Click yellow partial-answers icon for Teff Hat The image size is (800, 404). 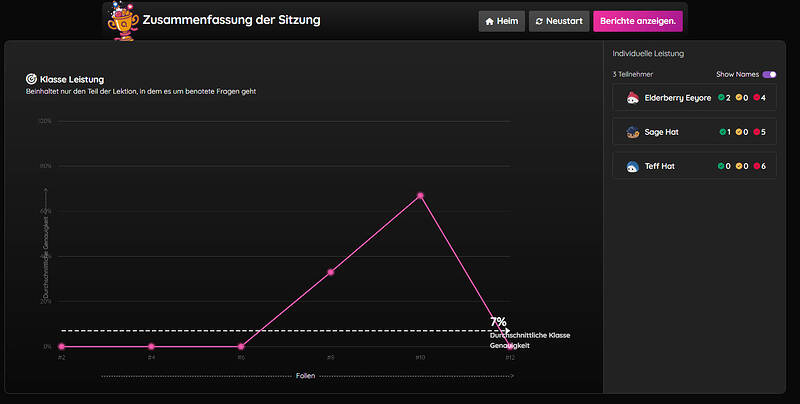pos(741,166)
